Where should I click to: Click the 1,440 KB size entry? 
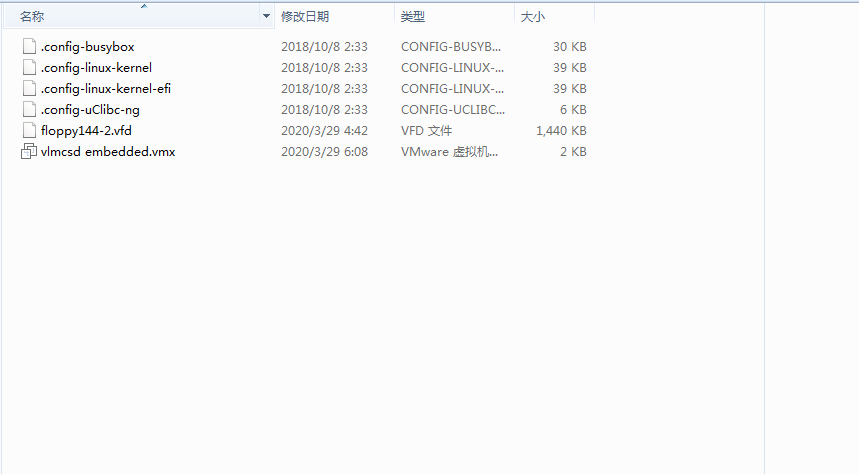point(561,131)
